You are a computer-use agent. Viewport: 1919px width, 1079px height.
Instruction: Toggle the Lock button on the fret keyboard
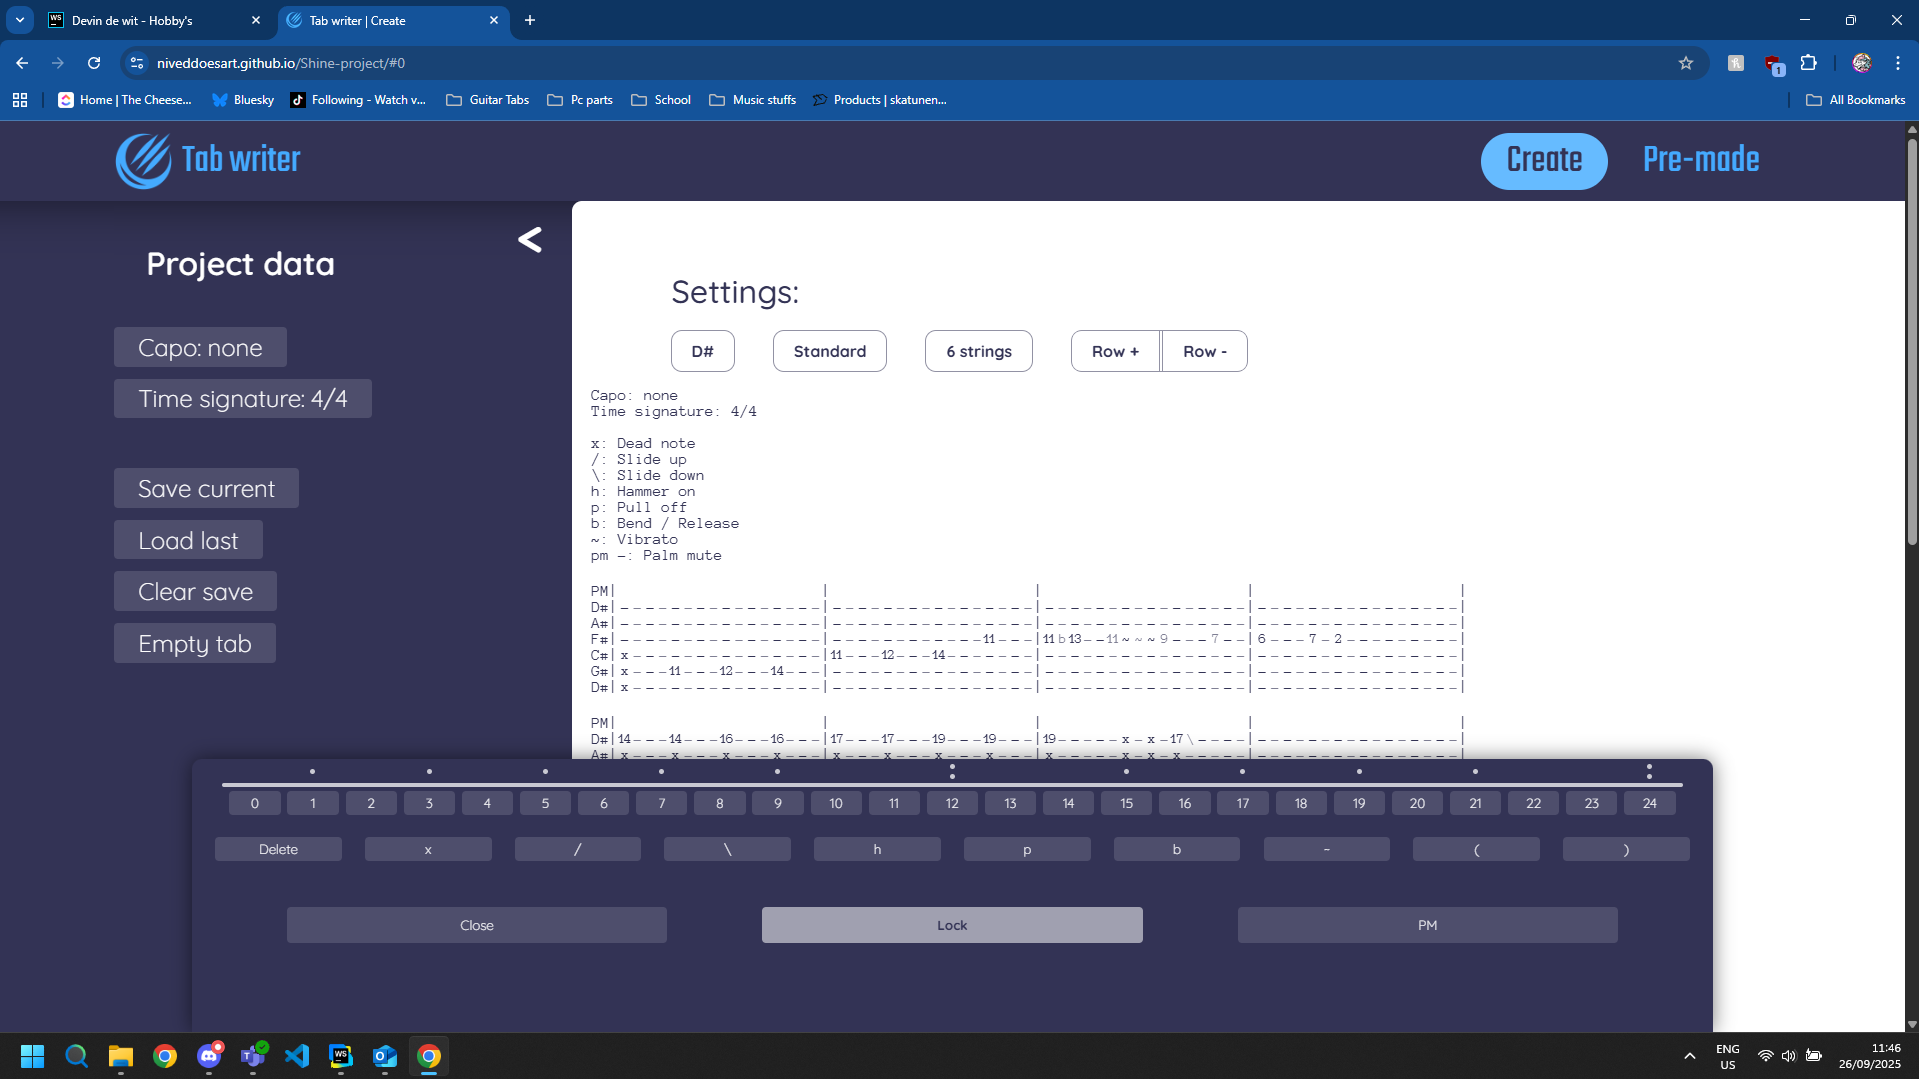(951, 925)
